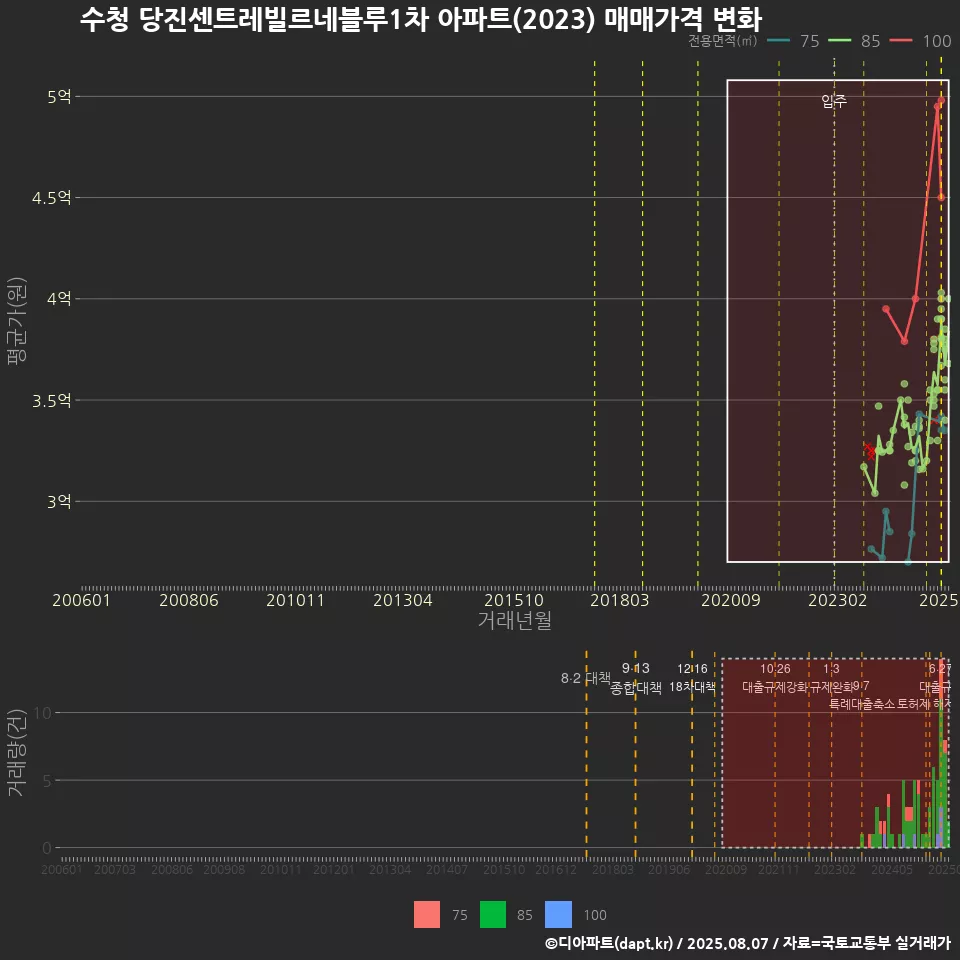Screen dimensions: 960x960
Task: Click the 12·16 18차대책 policy label
Action: coord(692,678)
